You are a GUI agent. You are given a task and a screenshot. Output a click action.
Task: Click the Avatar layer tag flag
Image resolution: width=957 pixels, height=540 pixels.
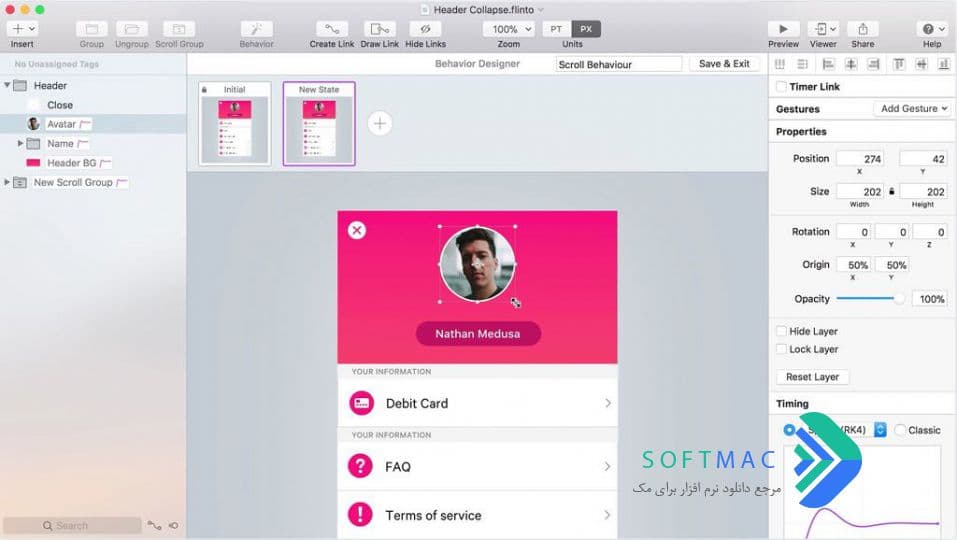(x=85, y=124)
